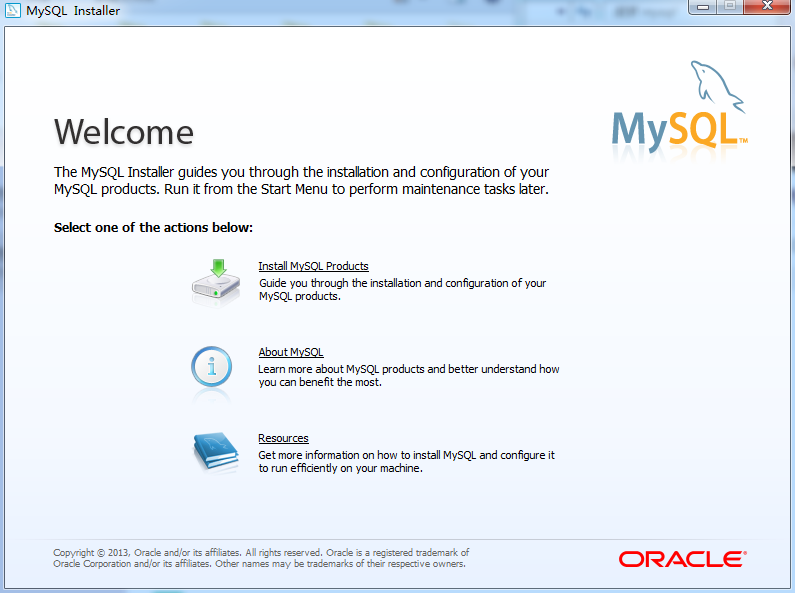
Task: Click the 'The MySQL Installer guides you' paragraph
Action: point(302,180)
